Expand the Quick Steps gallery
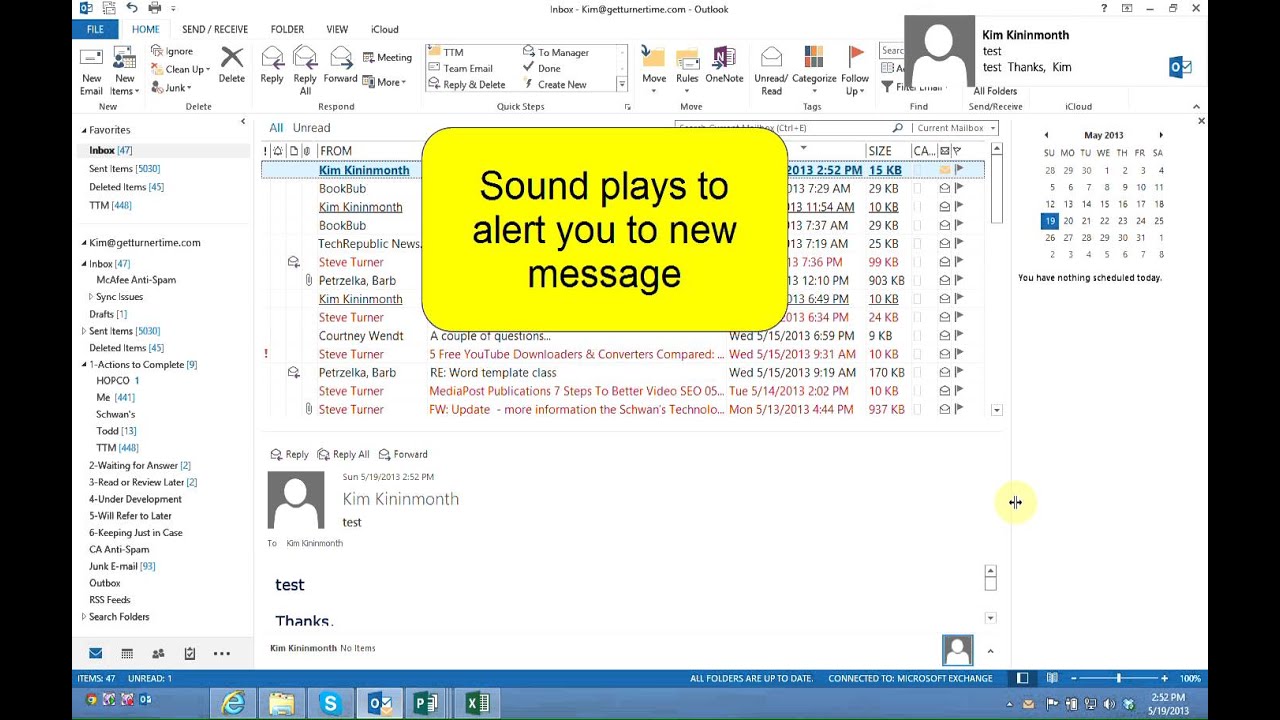 tap(621, 85)
